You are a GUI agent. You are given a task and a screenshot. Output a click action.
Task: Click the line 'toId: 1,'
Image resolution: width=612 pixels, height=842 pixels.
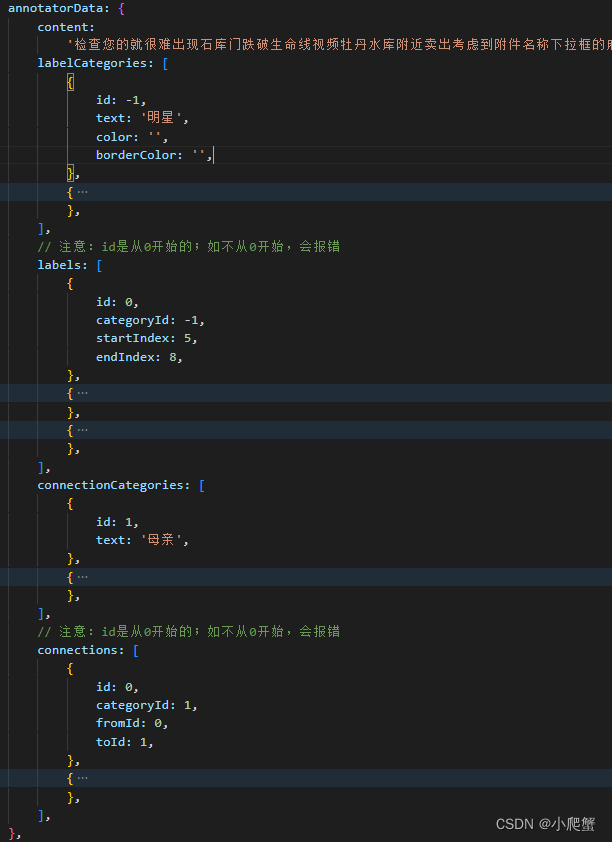(x=125, y=742)
